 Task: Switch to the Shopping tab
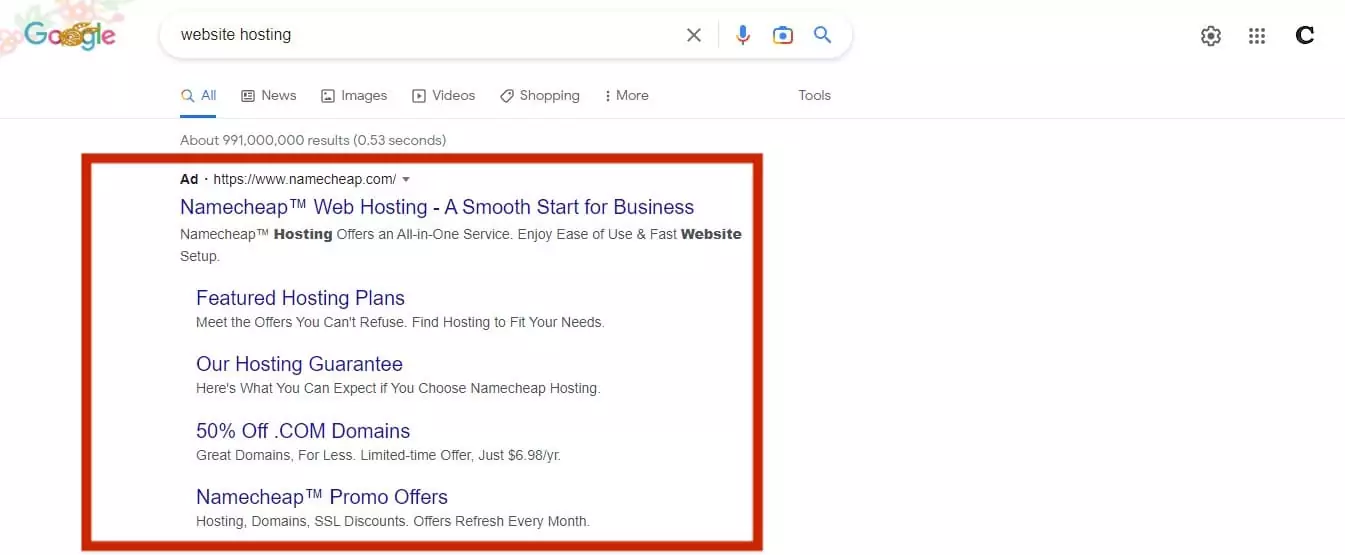(x=539, y=96)
